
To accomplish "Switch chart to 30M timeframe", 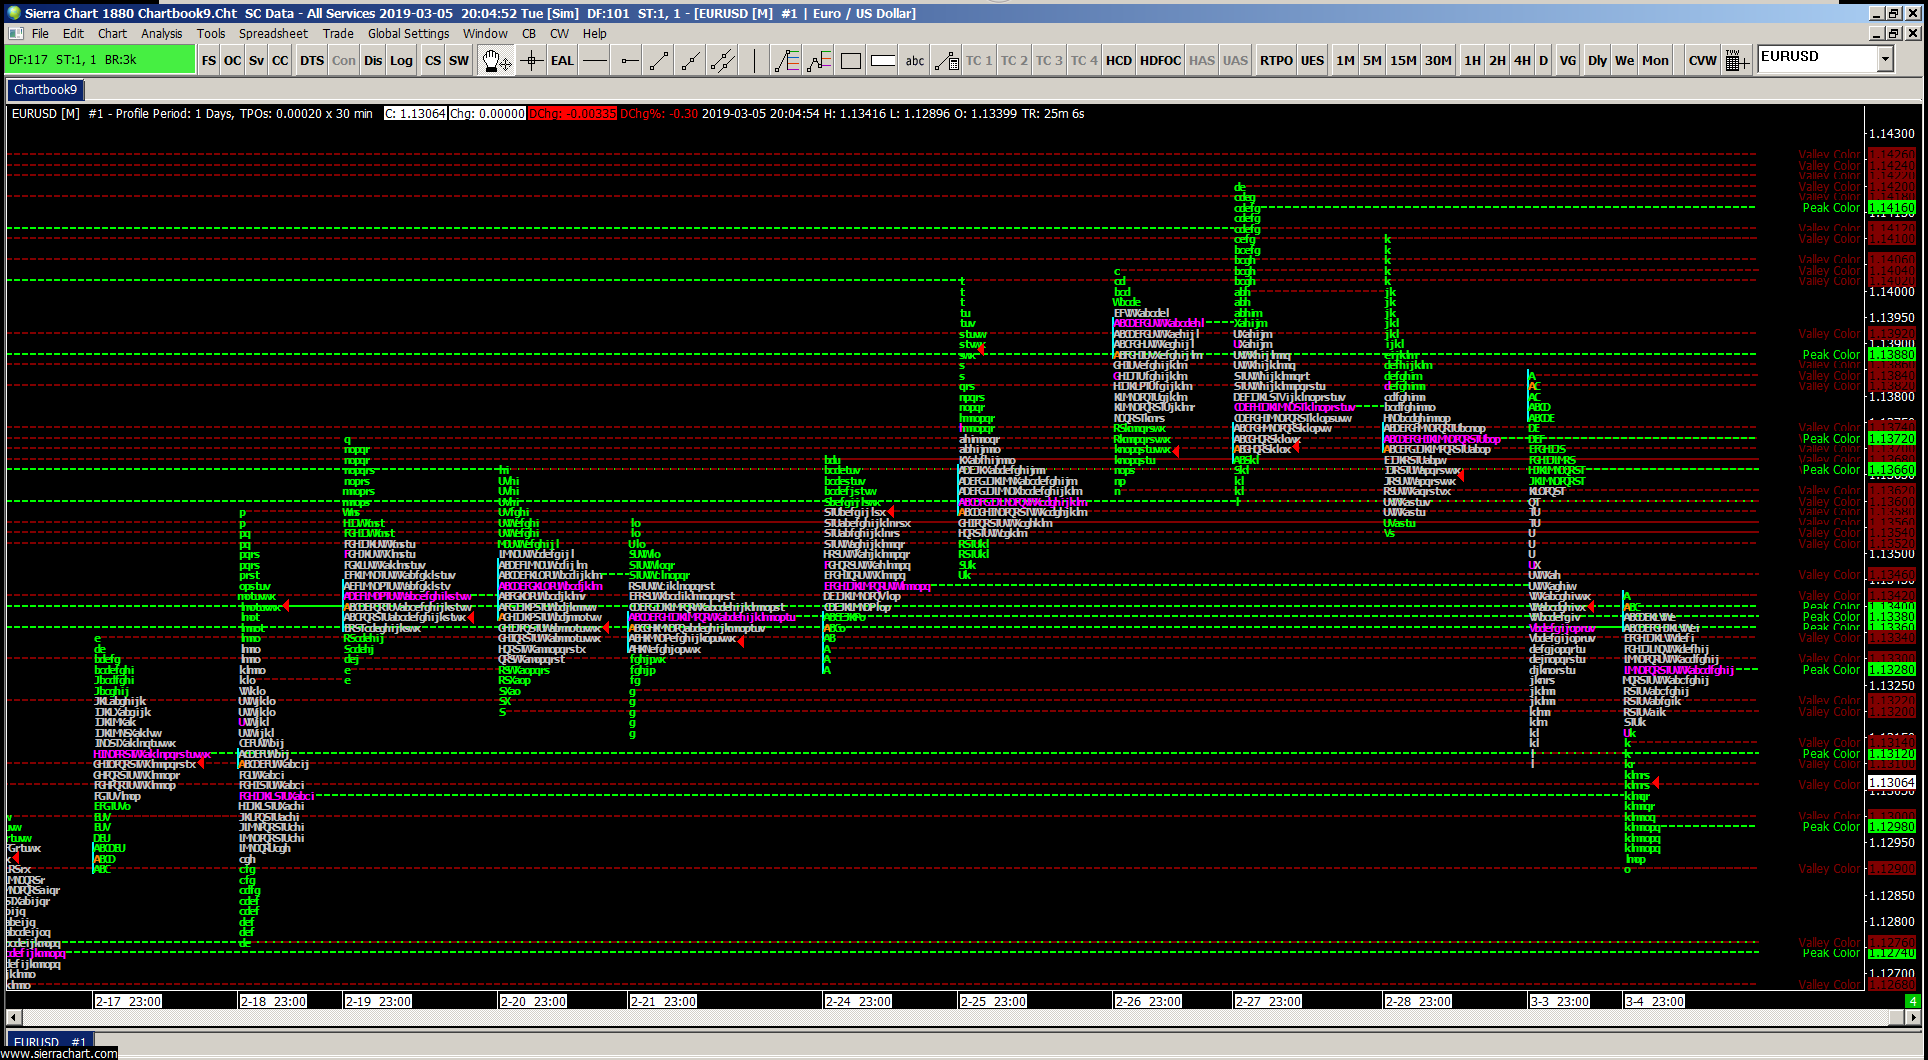I will point(1438,61).
